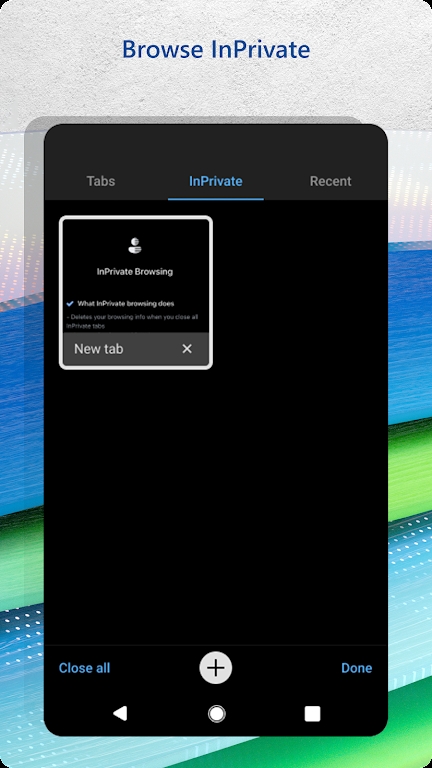Open the InPrivate Browsing tab thumbnail
Viewport: 432px width, 768px height.
pyautogui.click(x=136, y=276)
